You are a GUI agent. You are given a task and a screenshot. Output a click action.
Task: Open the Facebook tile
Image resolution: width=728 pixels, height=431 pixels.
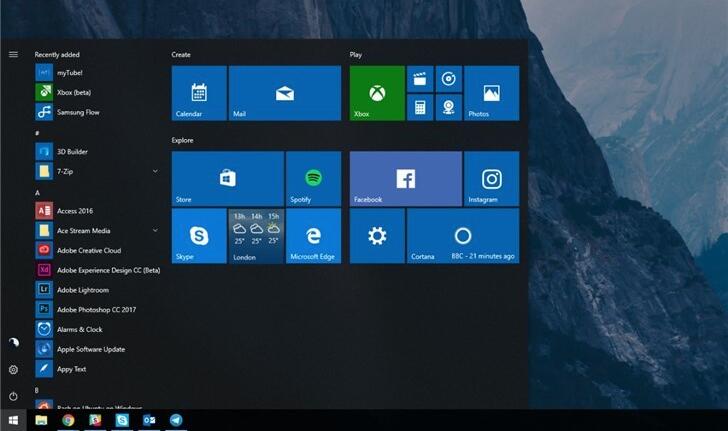tap(405, 178)
